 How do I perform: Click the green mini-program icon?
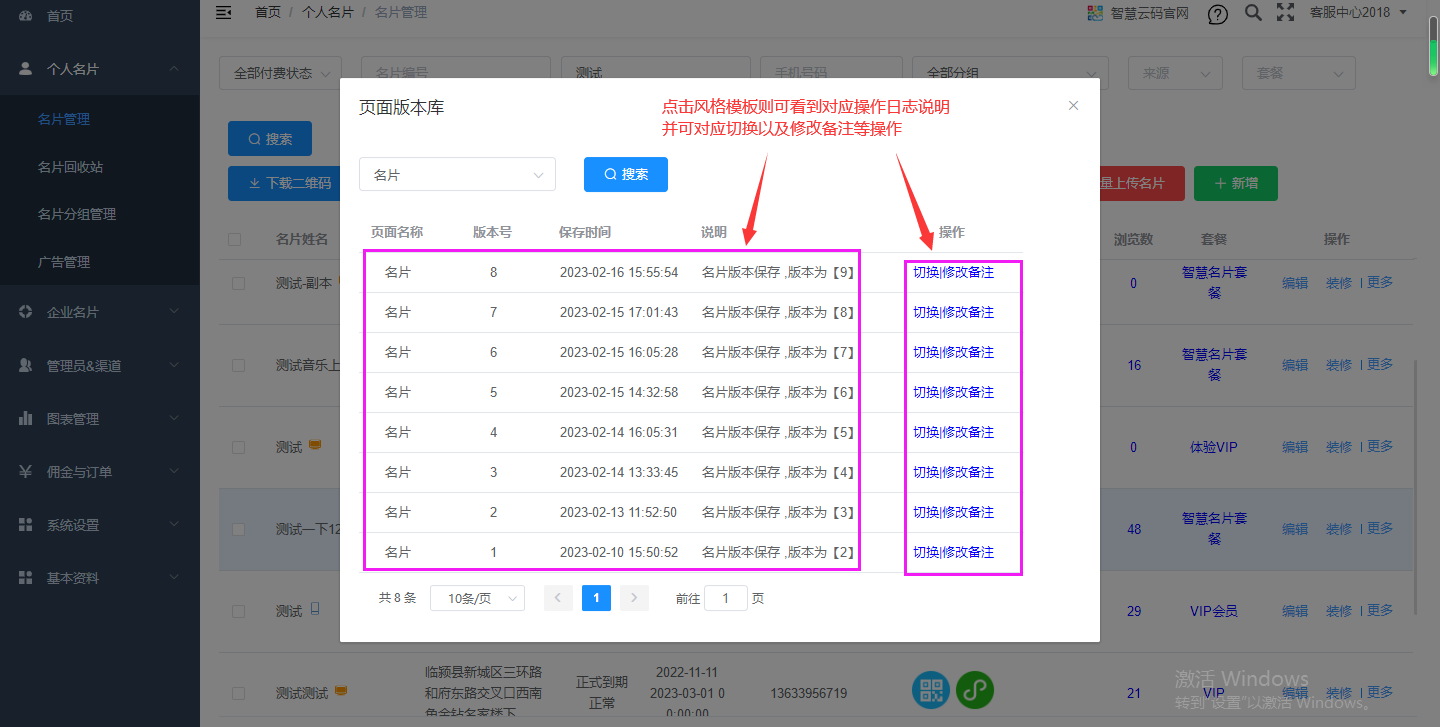pyautogui.click(x=974, y=691)
